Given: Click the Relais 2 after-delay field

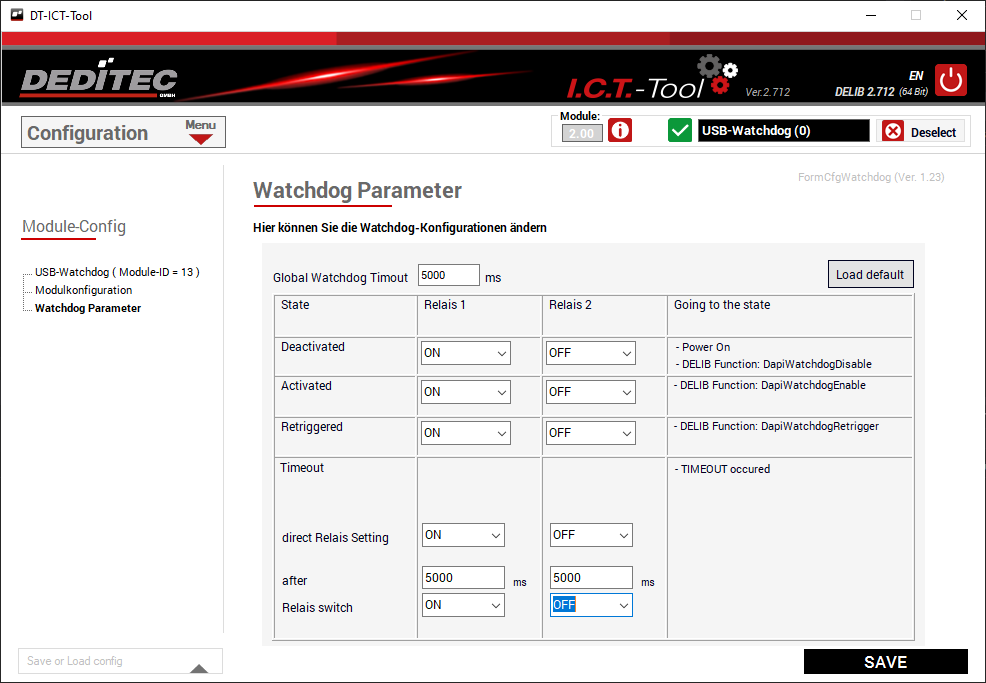Looking at the screenshot, I should click(591, 578).
